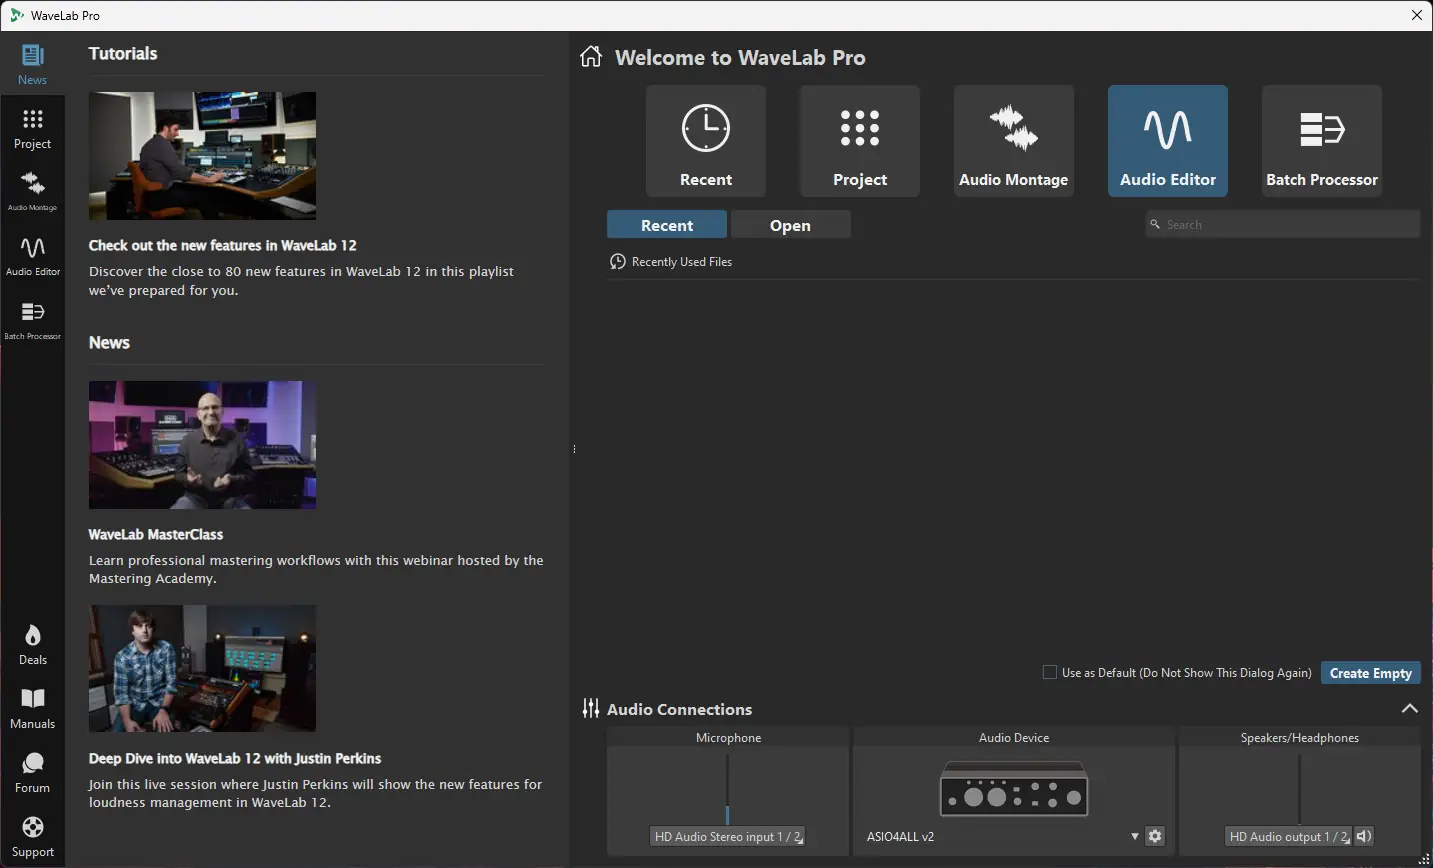Viewport: 1433px width, 868px height.
Task: Select the Audio Editor tile
Action: tap(1168, 141)
